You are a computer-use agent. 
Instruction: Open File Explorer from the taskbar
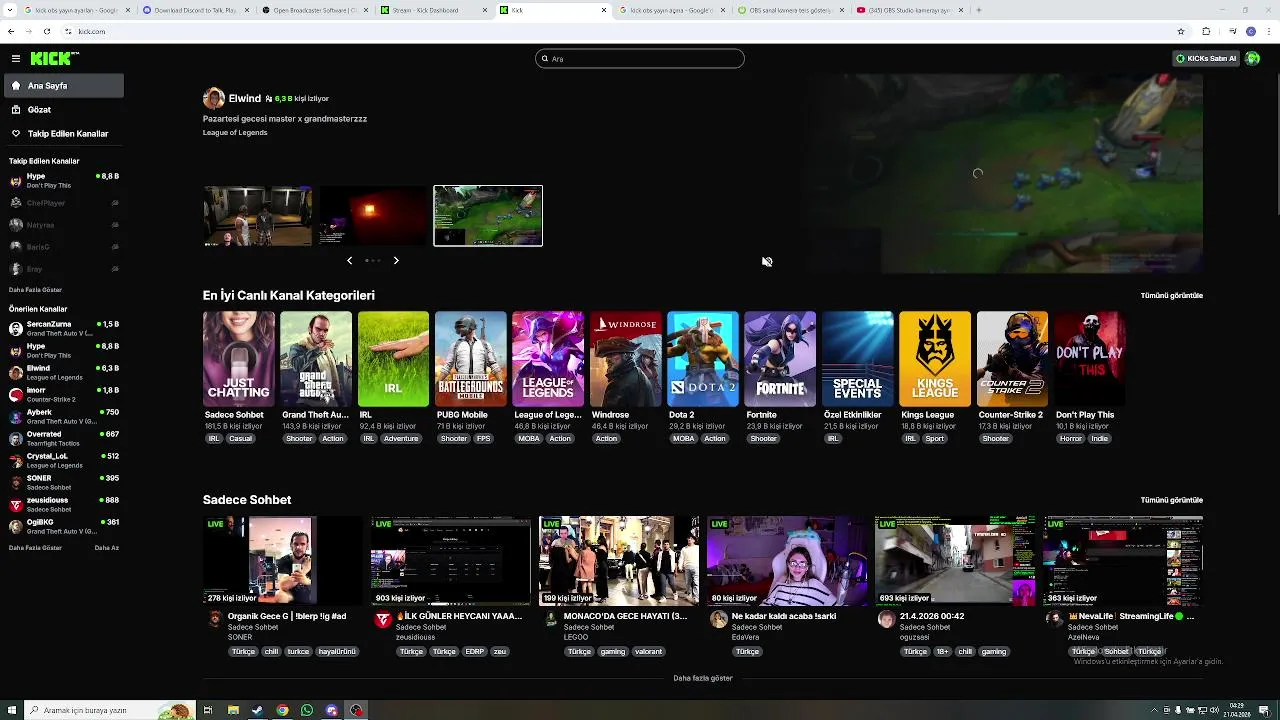(233, 711)
